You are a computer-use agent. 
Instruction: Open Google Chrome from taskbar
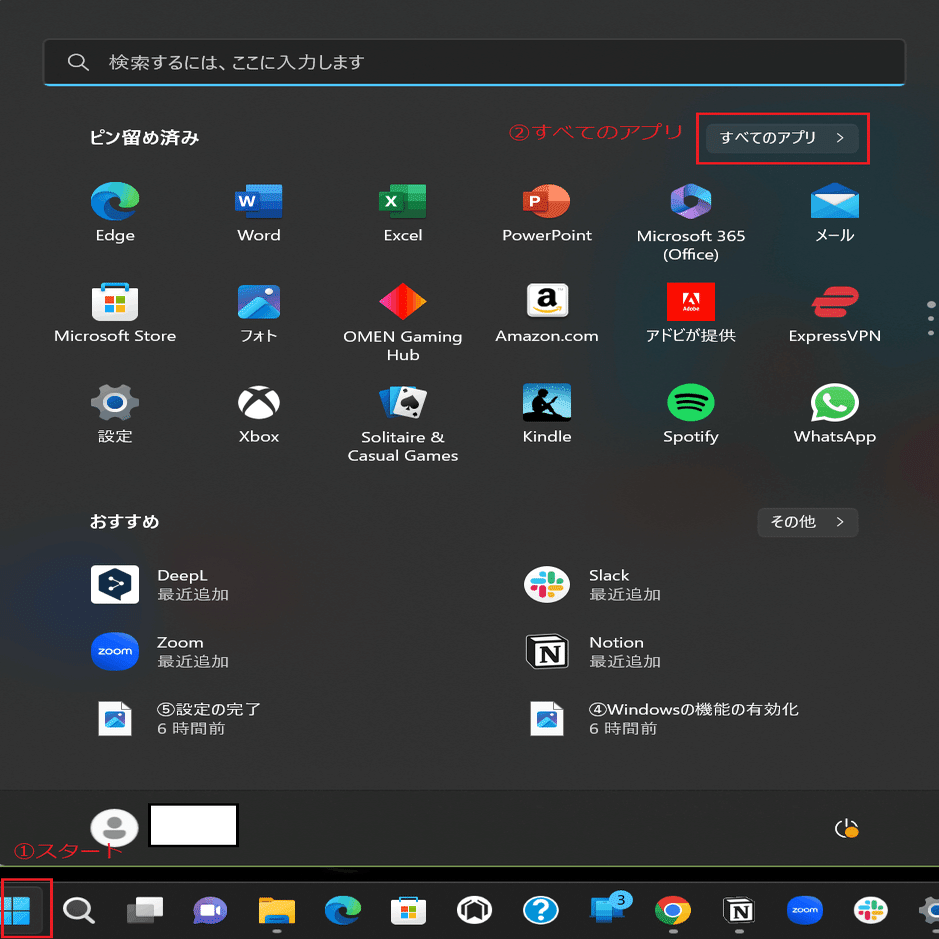coord(673,911)
